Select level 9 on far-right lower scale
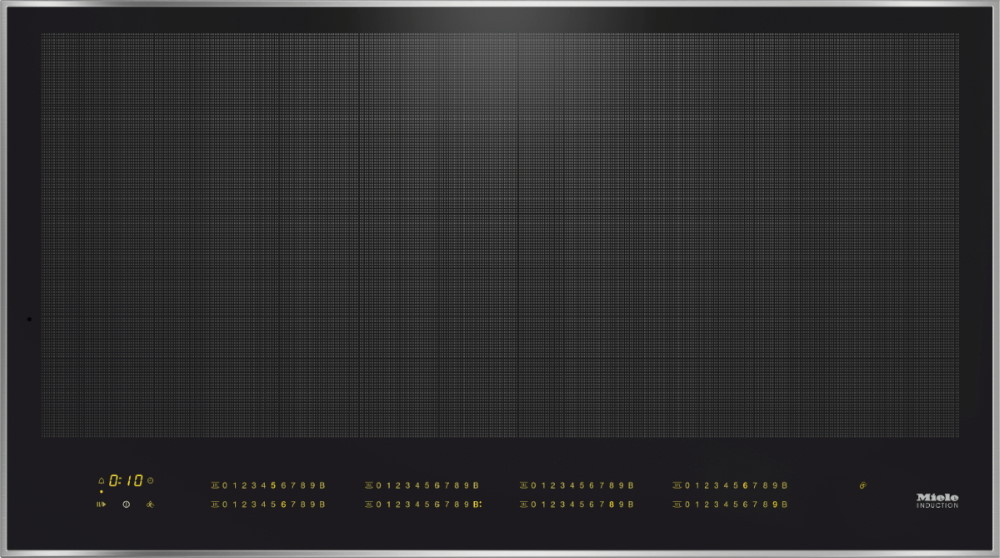The height and width of the screenshot is (558, 1000). click(775, 504)
